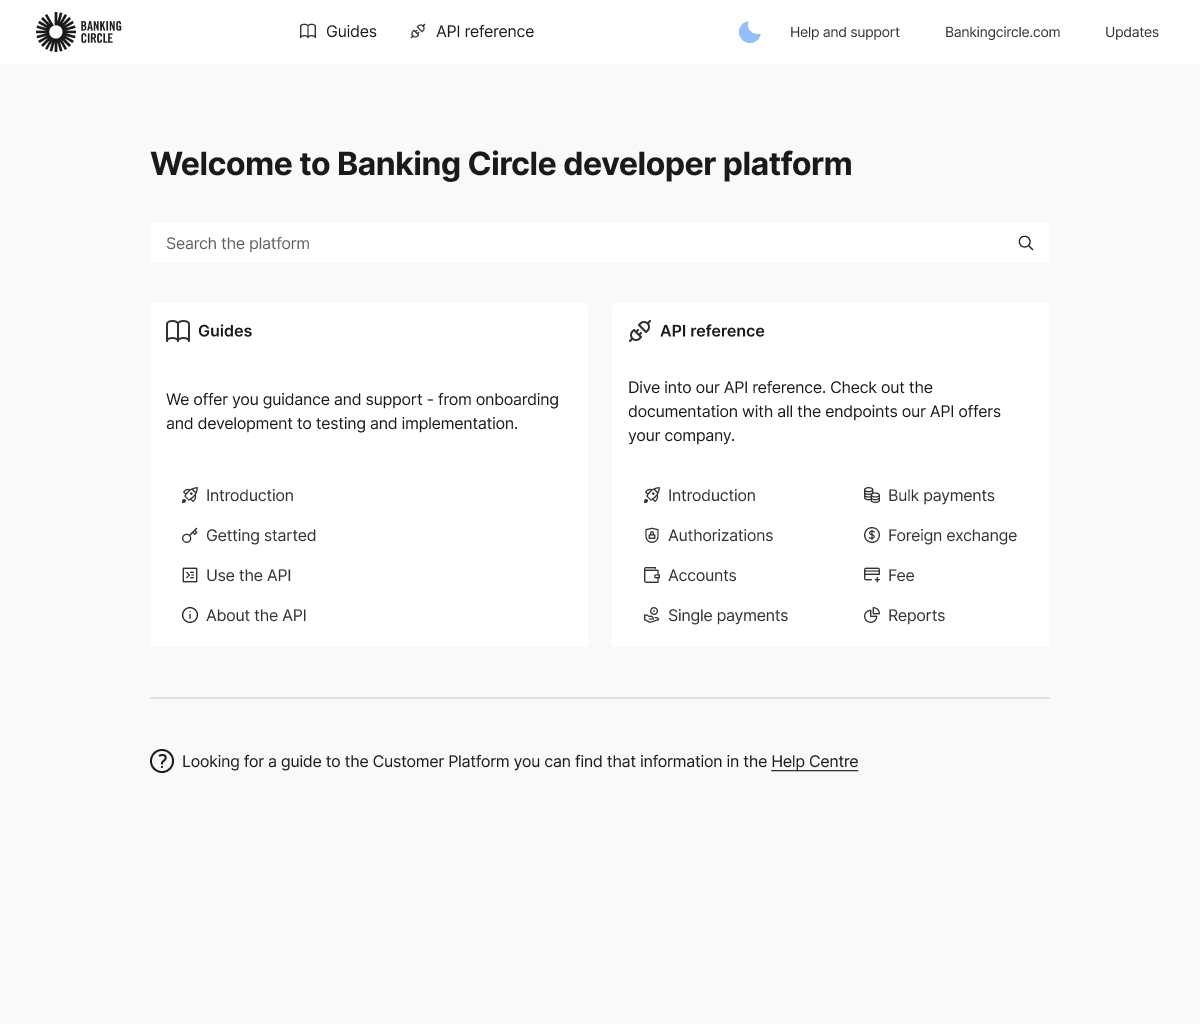1200x1024 pixels.
Task: Toggle dark mode with the moon icon
Action: click(750, 32)
